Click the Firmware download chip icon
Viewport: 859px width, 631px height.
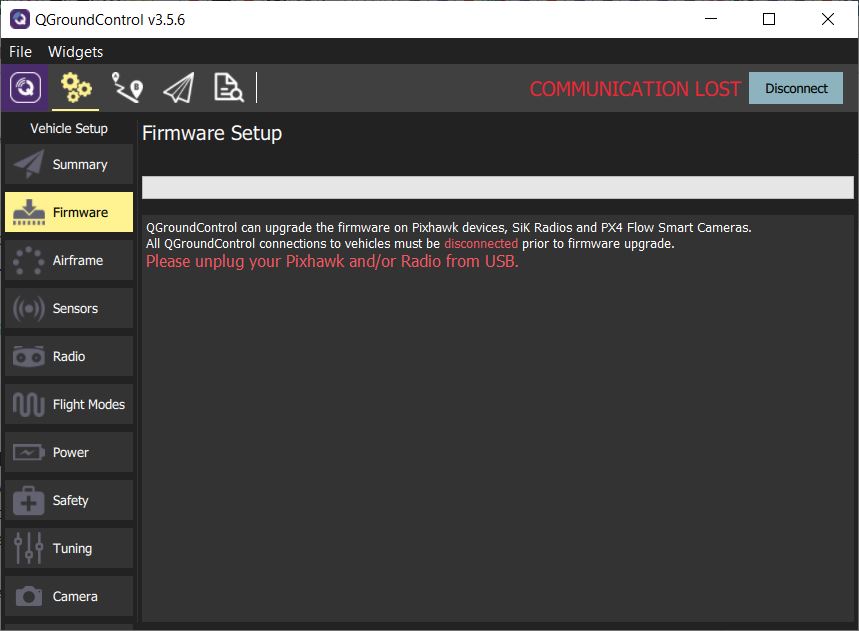28,213
